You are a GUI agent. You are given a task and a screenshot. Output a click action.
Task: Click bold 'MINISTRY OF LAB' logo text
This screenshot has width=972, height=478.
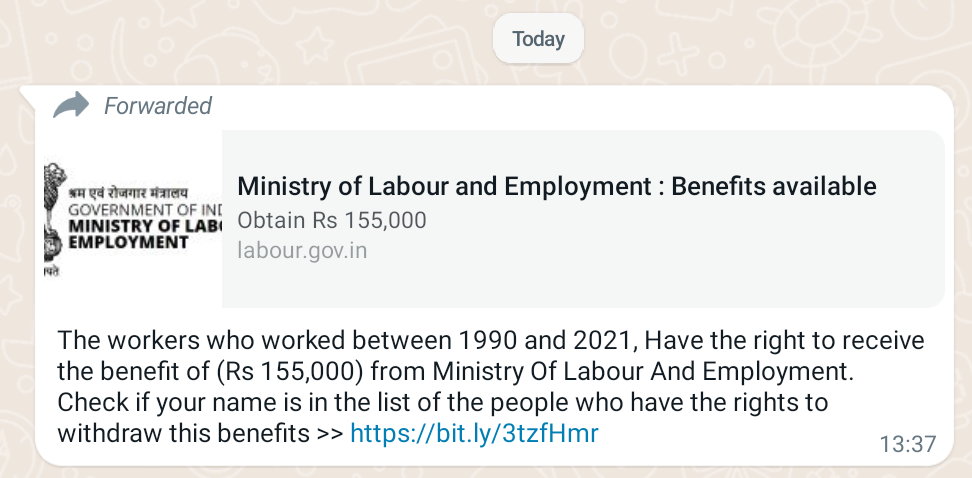(x=145, y=226)
